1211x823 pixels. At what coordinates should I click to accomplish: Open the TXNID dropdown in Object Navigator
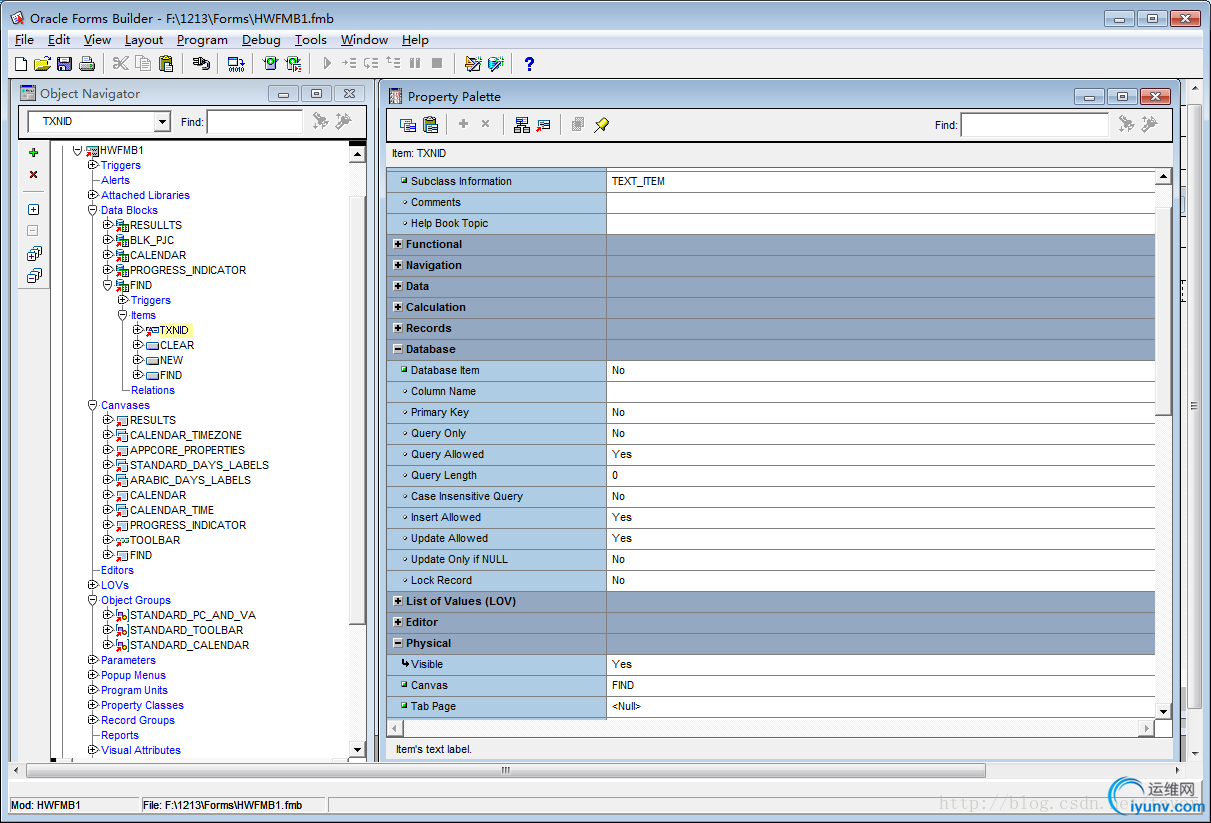tap(162, 122)
